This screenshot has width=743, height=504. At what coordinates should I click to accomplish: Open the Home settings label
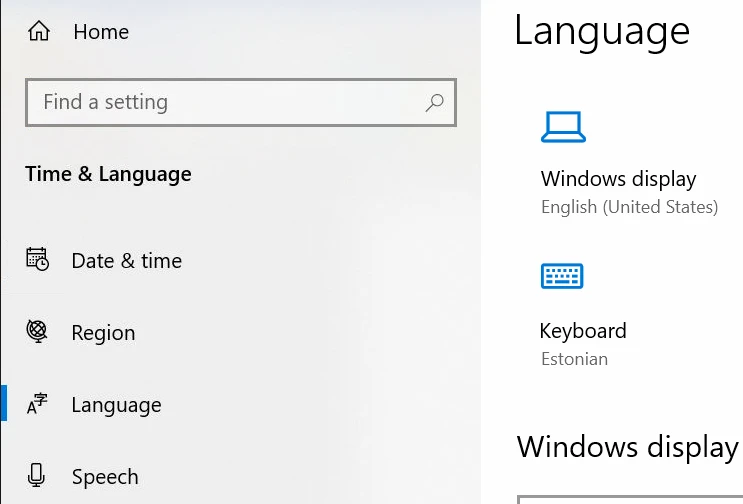(101, 32)
